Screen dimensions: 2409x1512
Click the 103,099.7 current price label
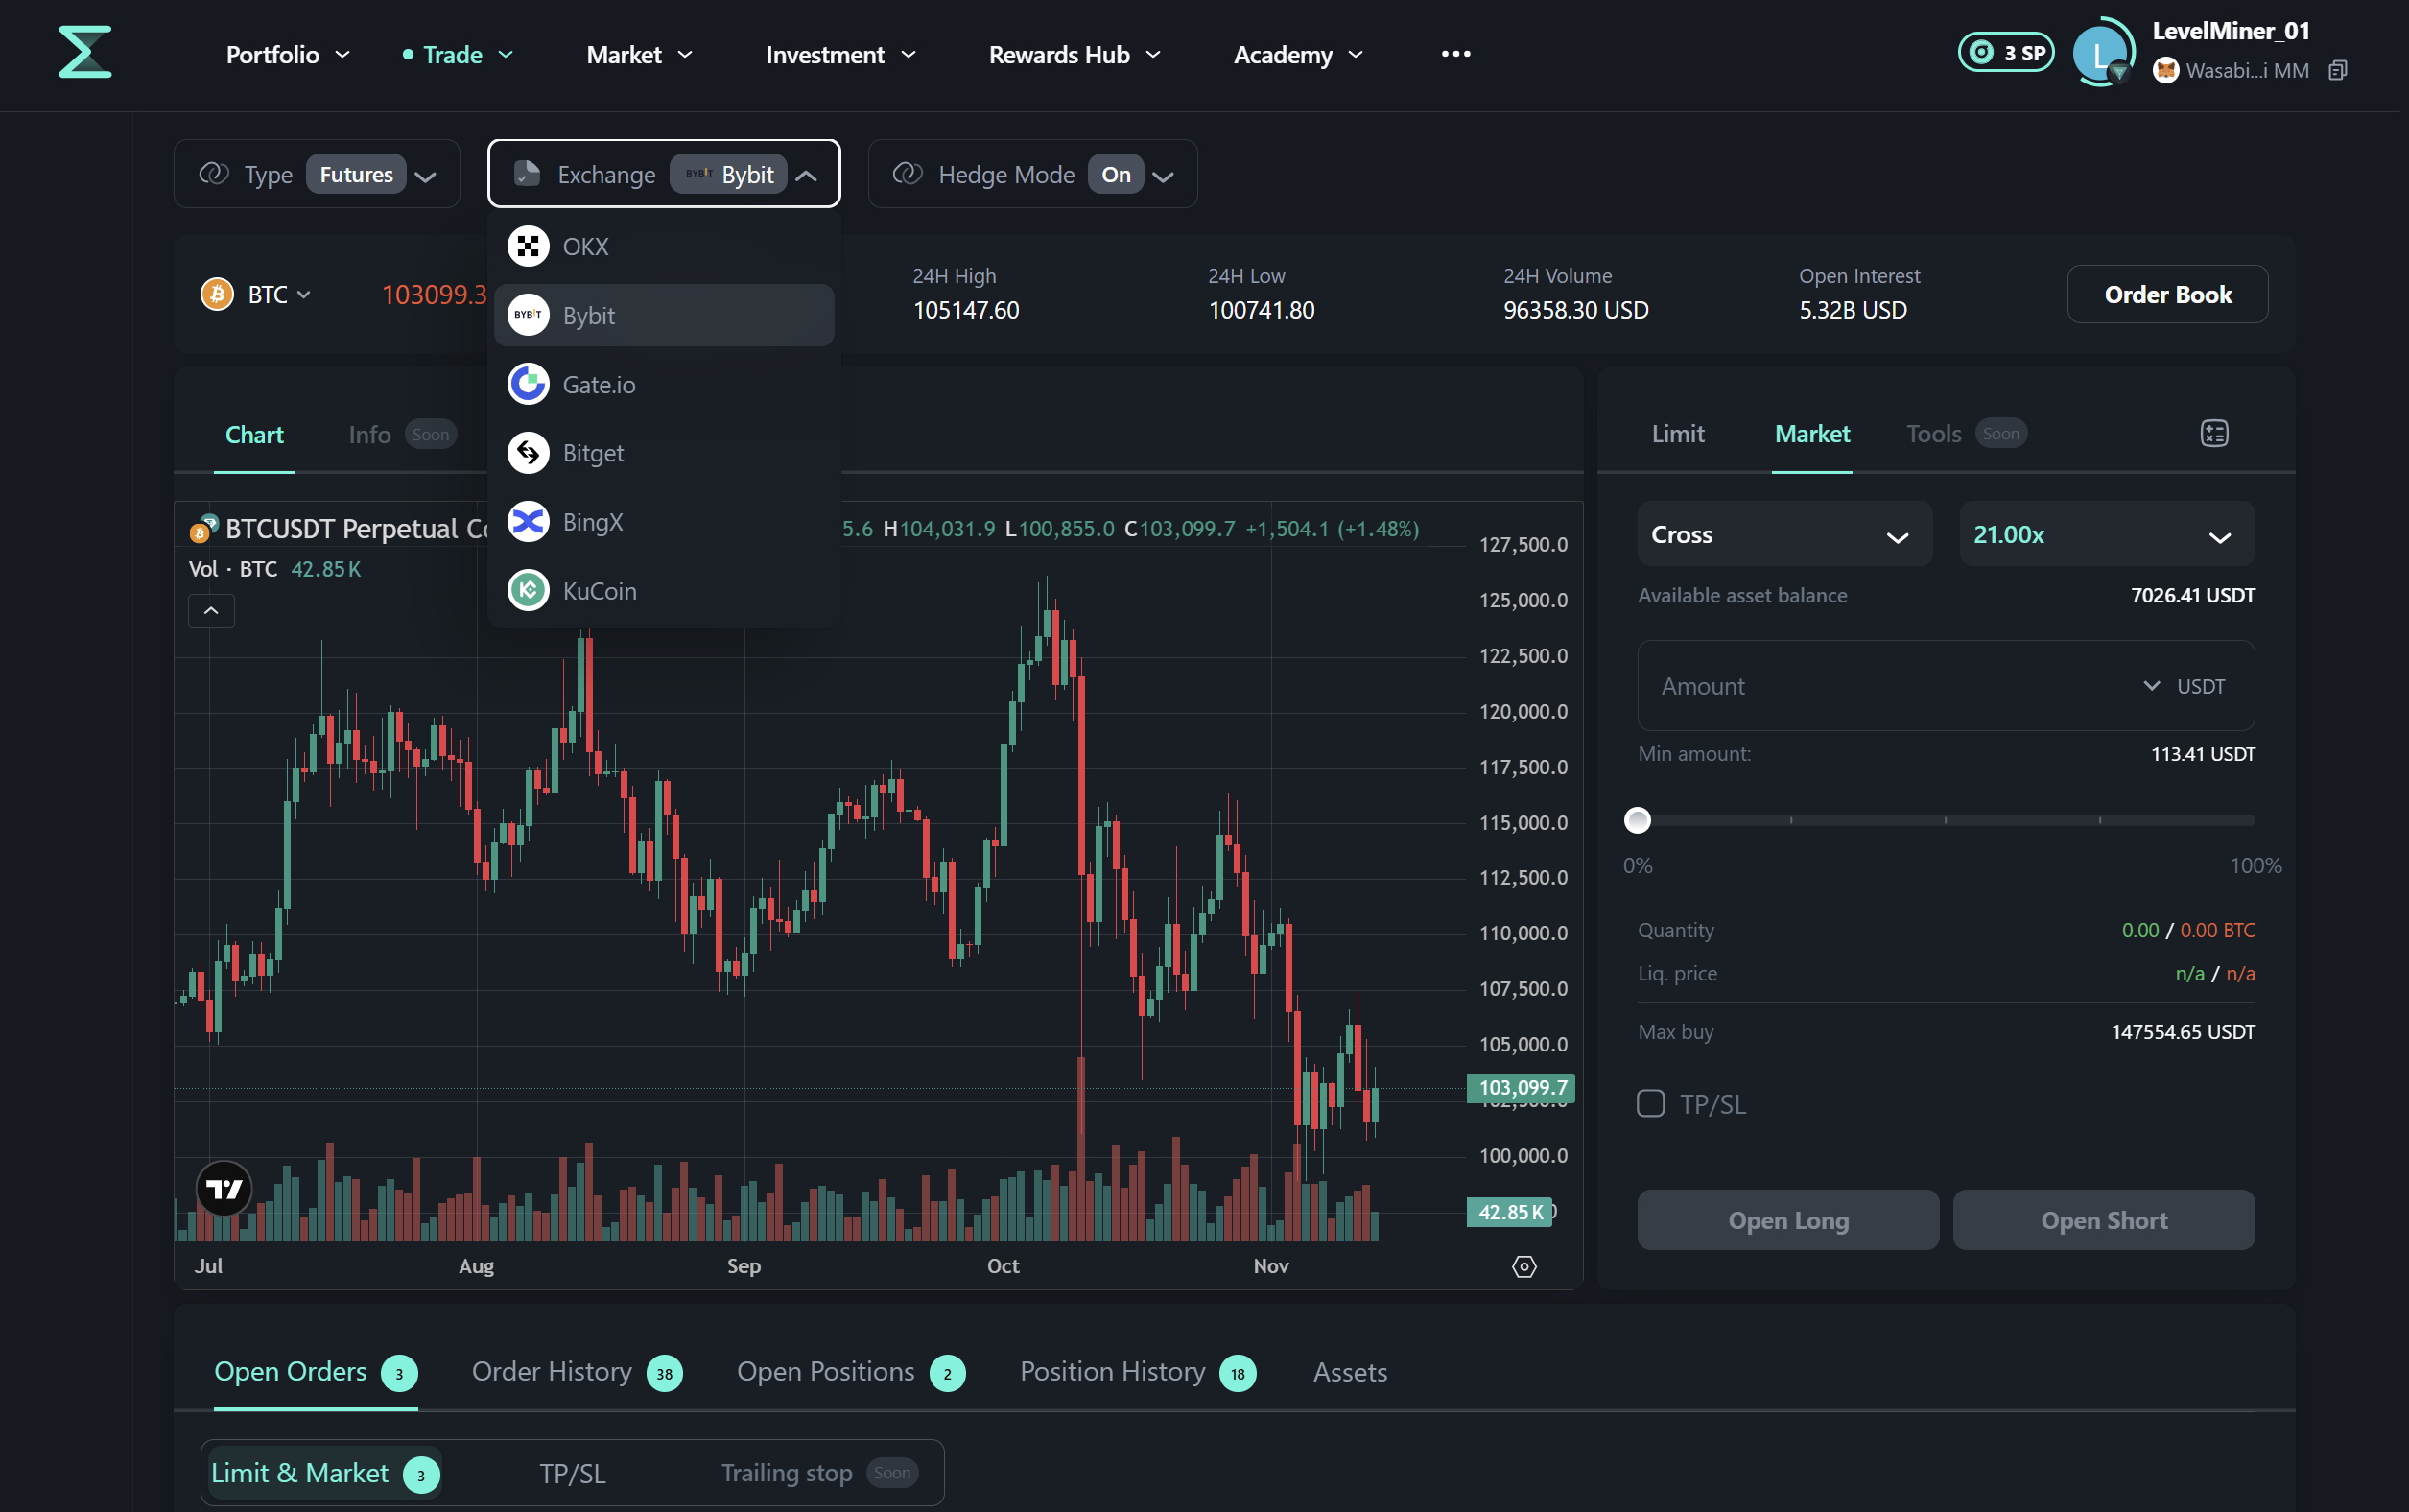click(x=1521, y=1088)
